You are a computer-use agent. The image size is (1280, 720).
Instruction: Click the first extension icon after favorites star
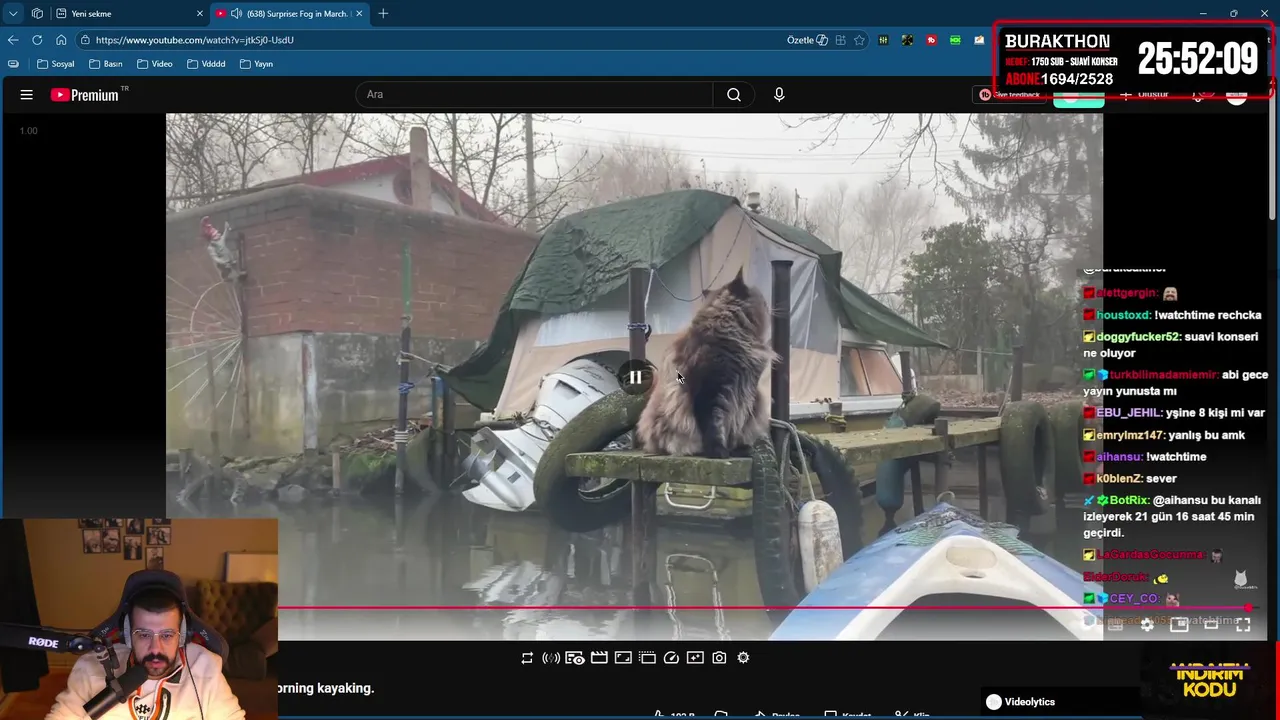coord(883,40)
